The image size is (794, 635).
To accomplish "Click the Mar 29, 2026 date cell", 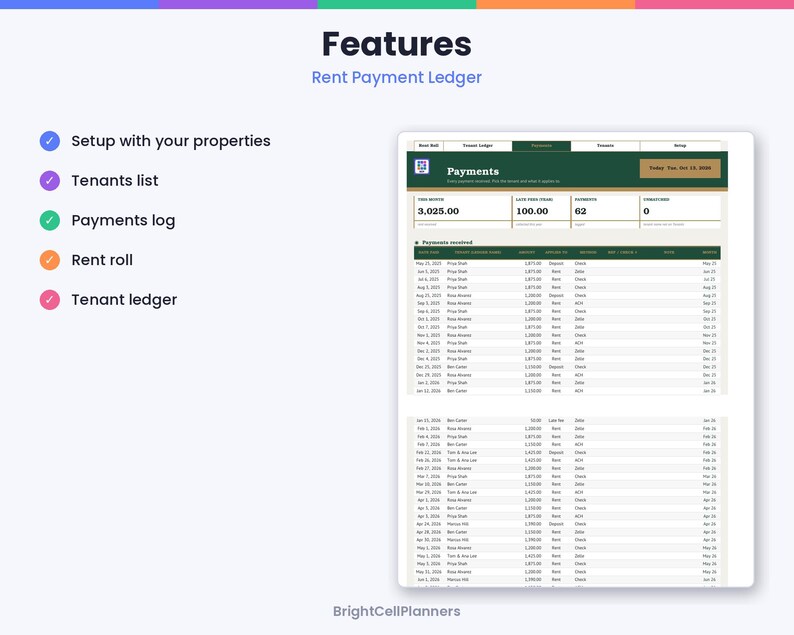I will pos(428,492).
